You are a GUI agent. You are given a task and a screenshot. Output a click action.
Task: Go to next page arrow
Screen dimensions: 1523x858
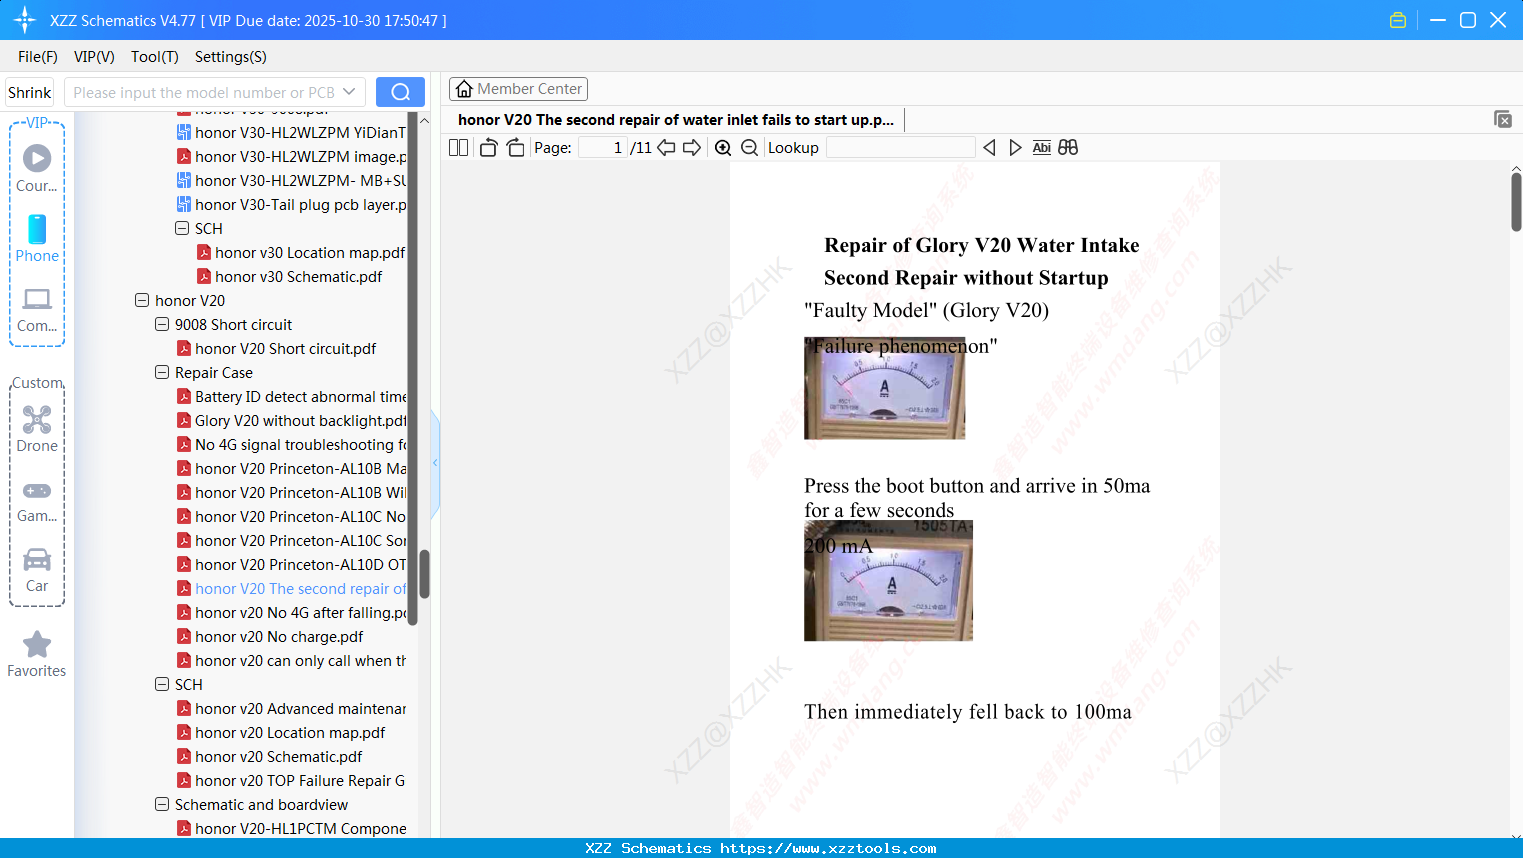692,147
